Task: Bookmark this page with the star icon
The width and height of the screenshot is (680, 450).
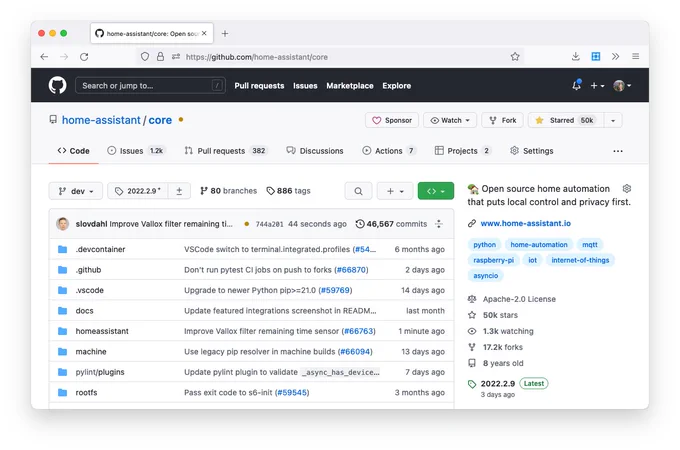Action: click(515, 57)
